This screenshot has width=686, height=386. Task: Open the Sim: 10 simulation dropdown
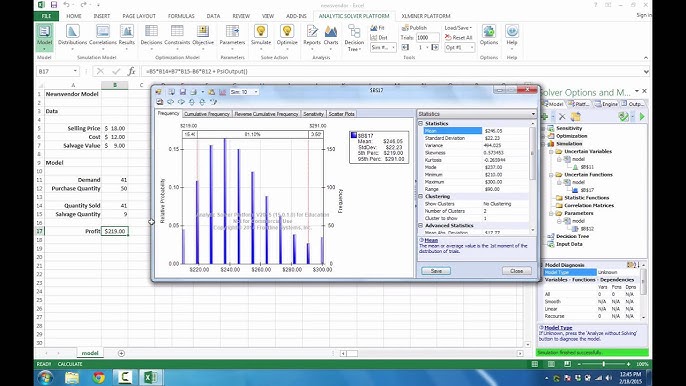244,92
